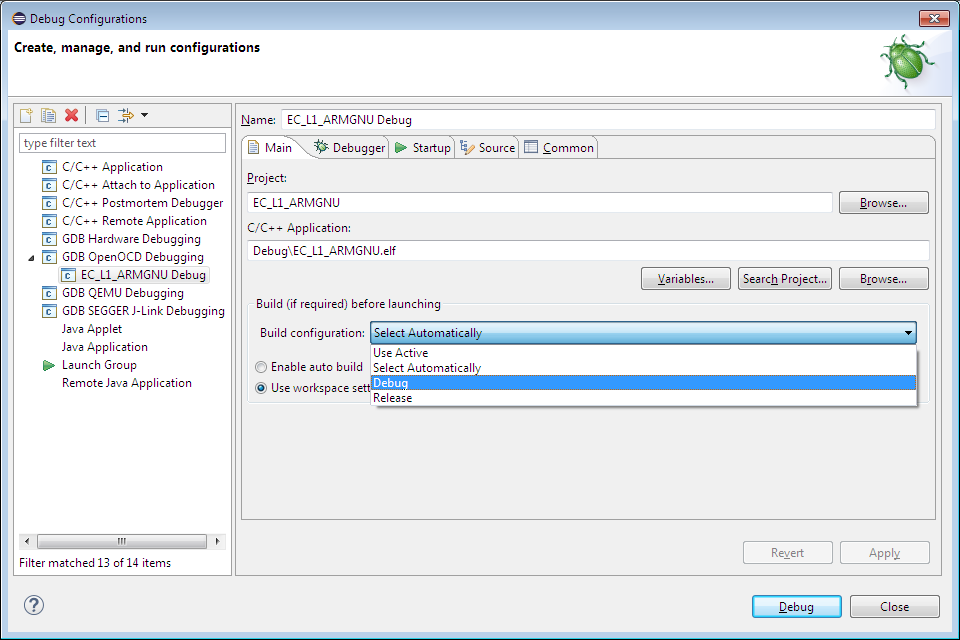960x640 pixels.
Task: Collapse all items in the configuration tree
Action: pos(101,114)
